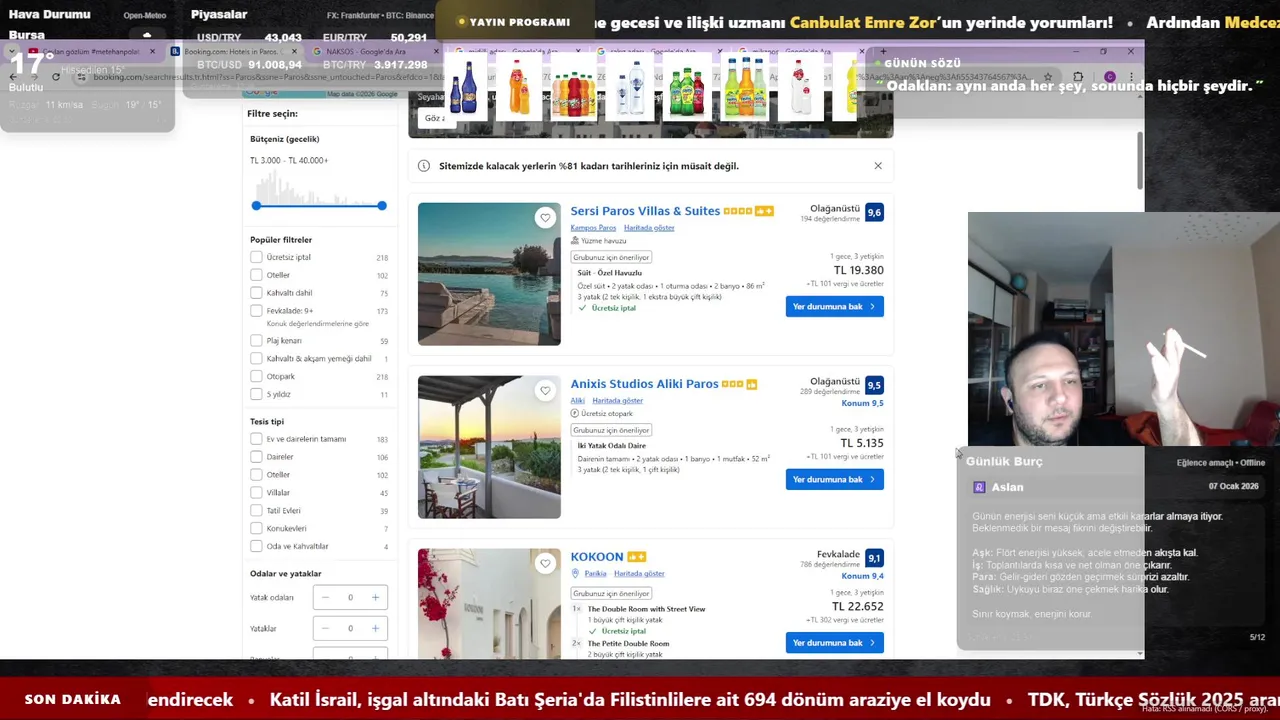Tick Konukevleri checkbox
The width and height of the screenshot is (1280, 720).
tap(256, 529)
